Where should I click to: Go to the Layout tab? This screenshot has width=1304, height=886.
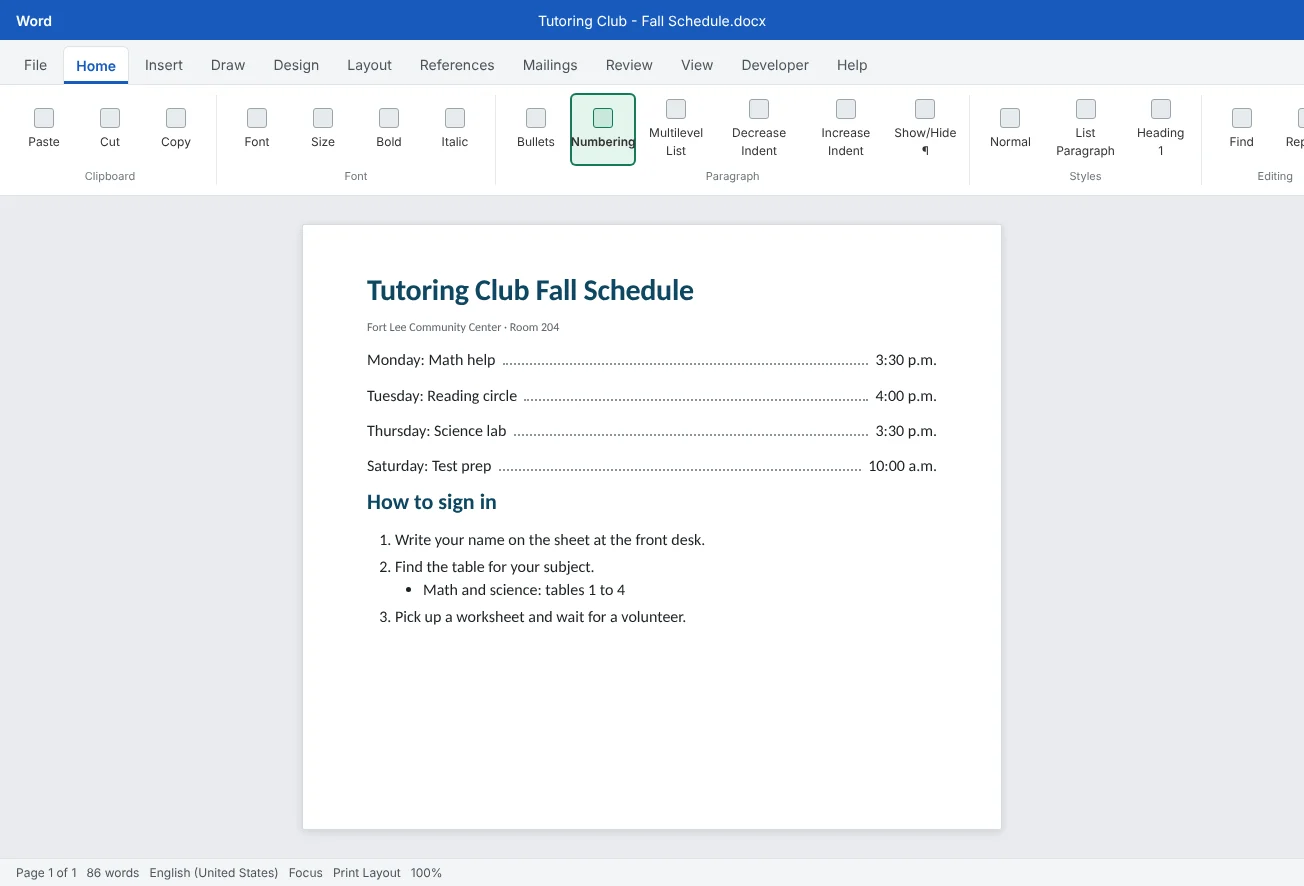[x=369, y=65]
